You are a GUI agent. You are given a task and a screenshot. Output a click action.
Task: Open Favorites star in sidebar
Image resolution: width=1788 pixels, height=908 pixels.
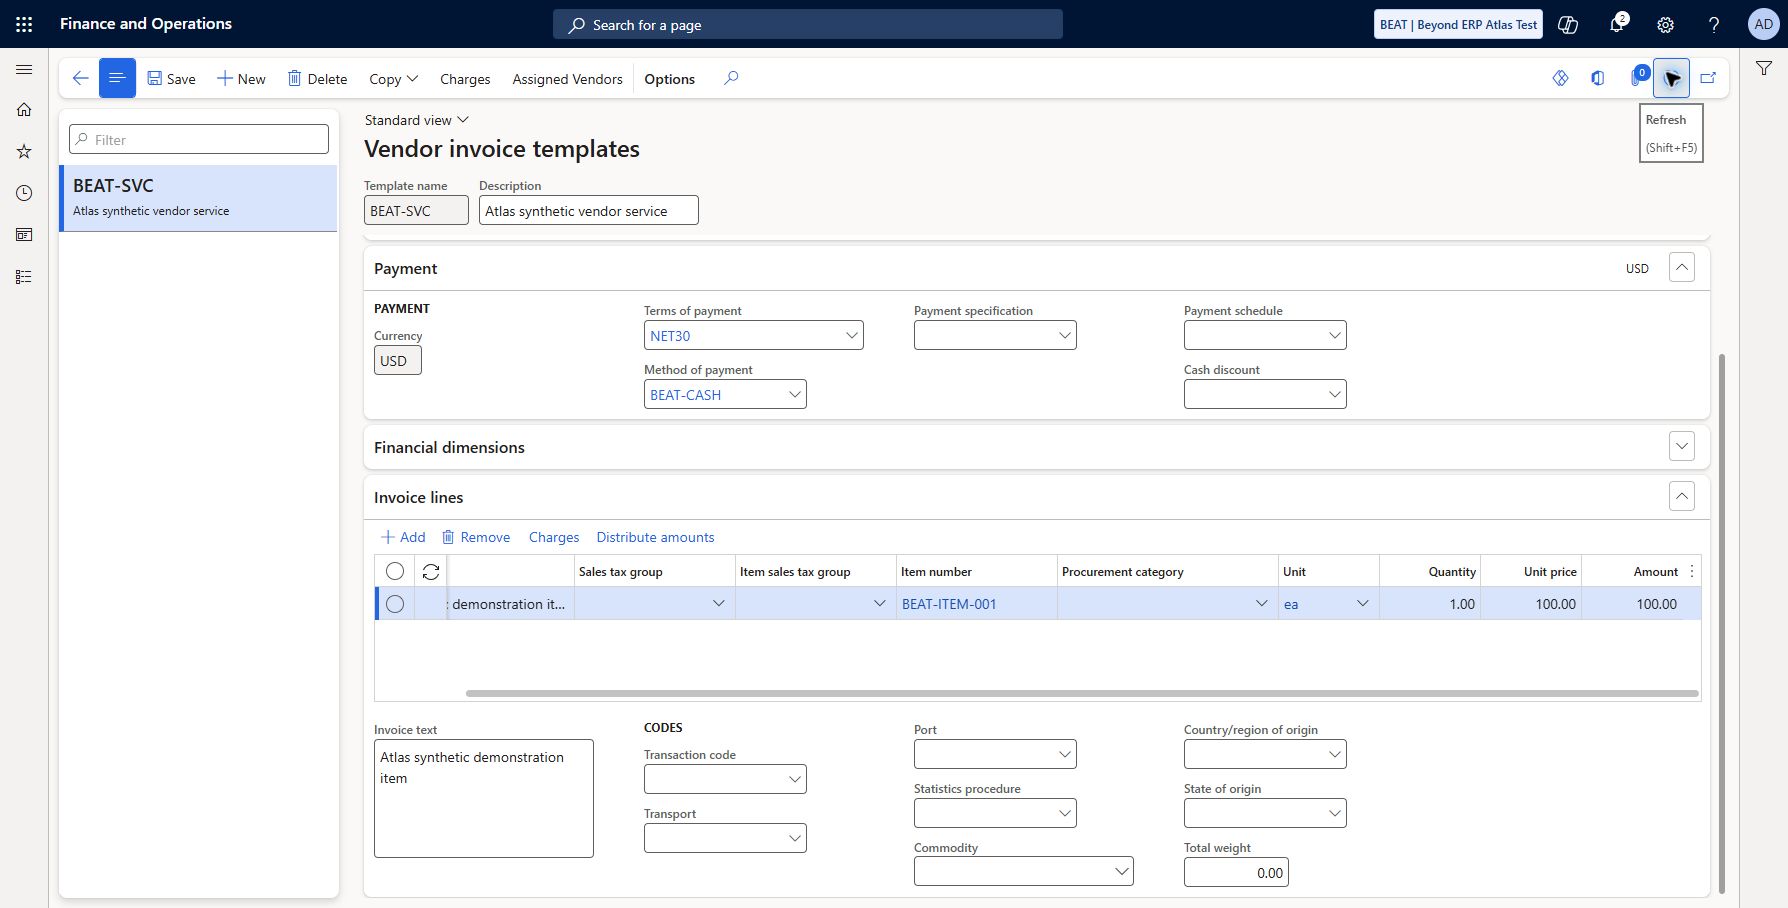(x=24, y=151)
